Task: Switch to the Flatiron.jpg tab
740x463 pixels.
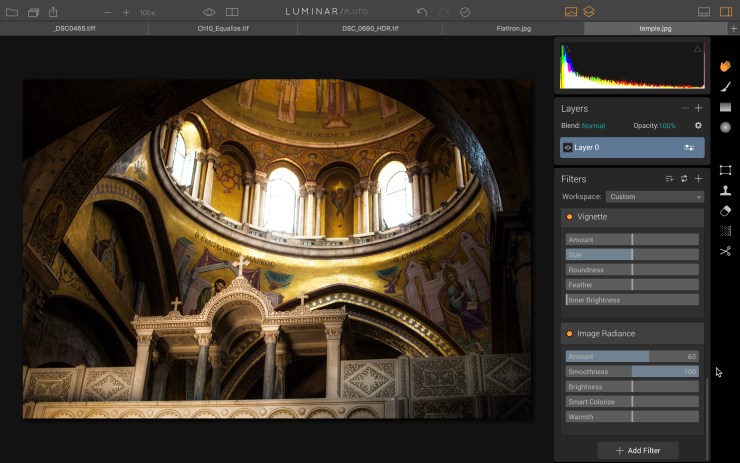Action: (514, 29)
